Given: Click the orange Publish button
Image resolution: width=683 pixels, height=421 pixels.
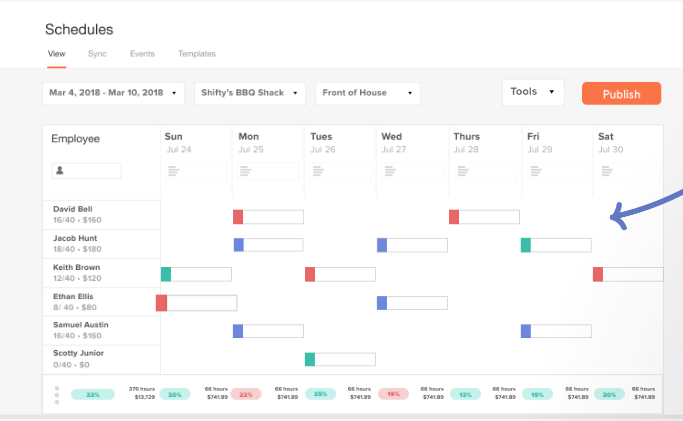Looking at the screenshot, I should point(621,94).
